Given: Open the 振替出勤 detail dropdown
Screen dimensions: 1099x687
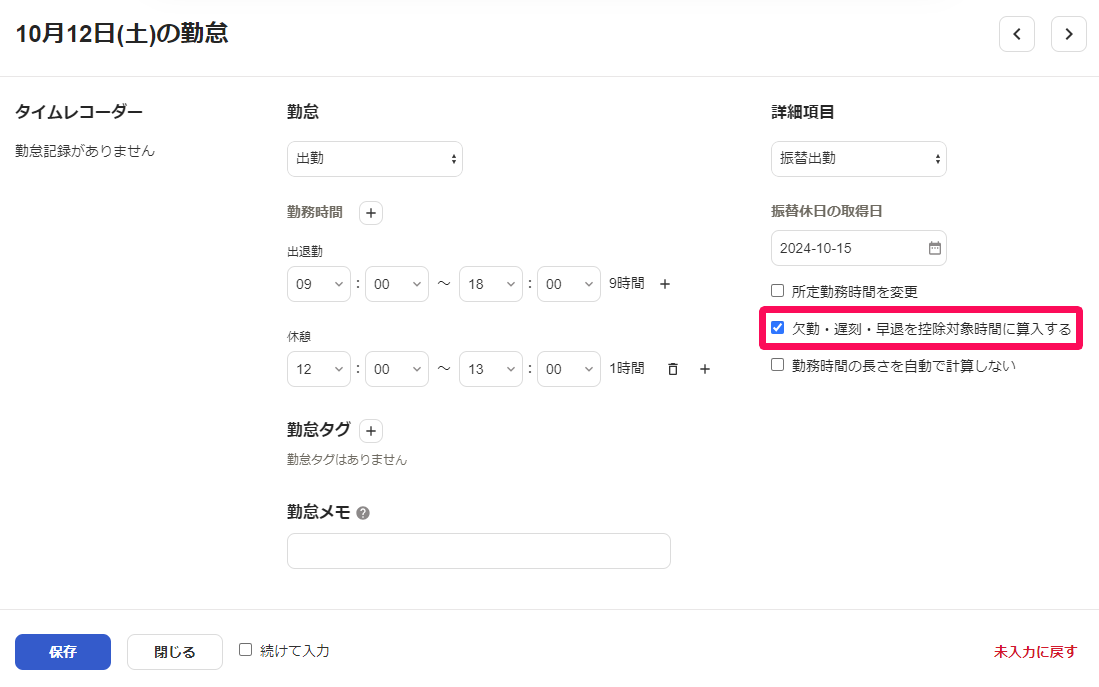Looking at the screenshot, I should [859, 158].
